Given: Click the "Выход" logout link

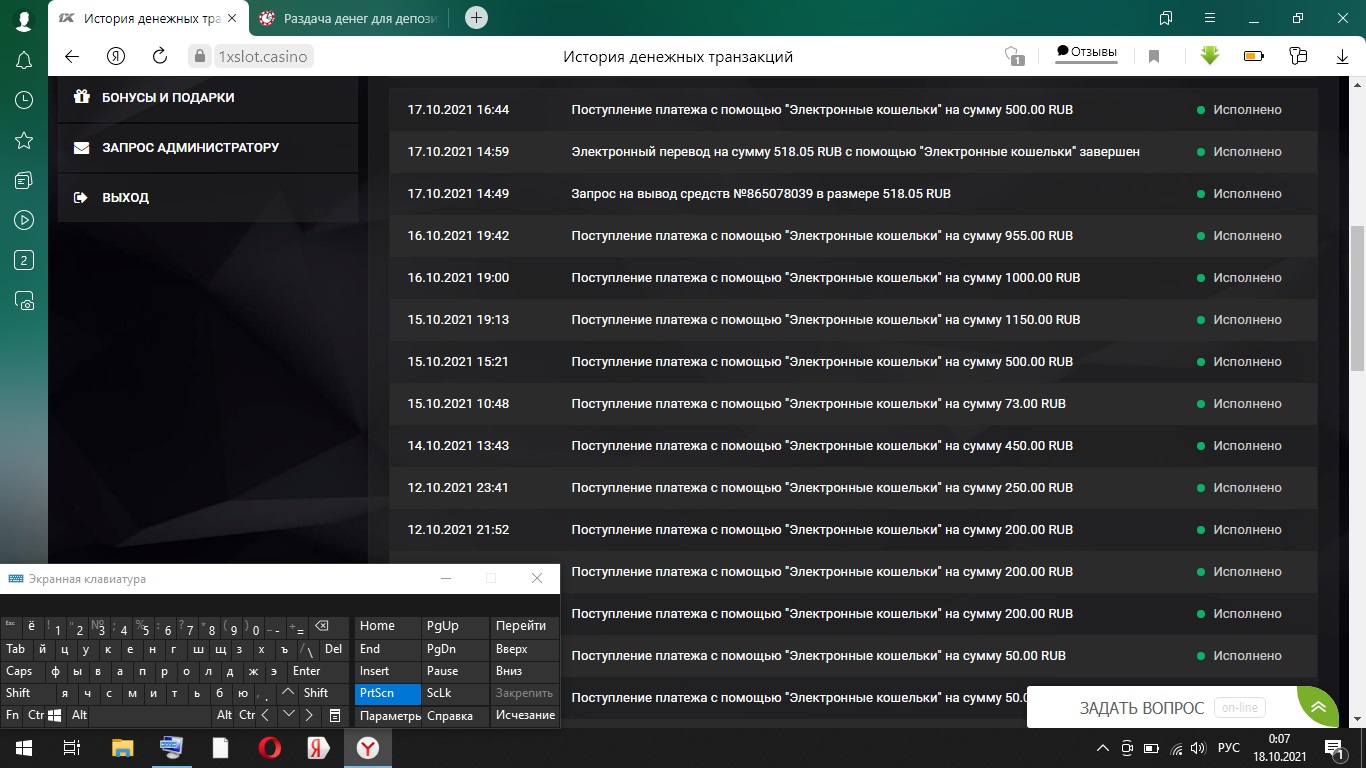Looking at the screenshot, I should point(125,198).
